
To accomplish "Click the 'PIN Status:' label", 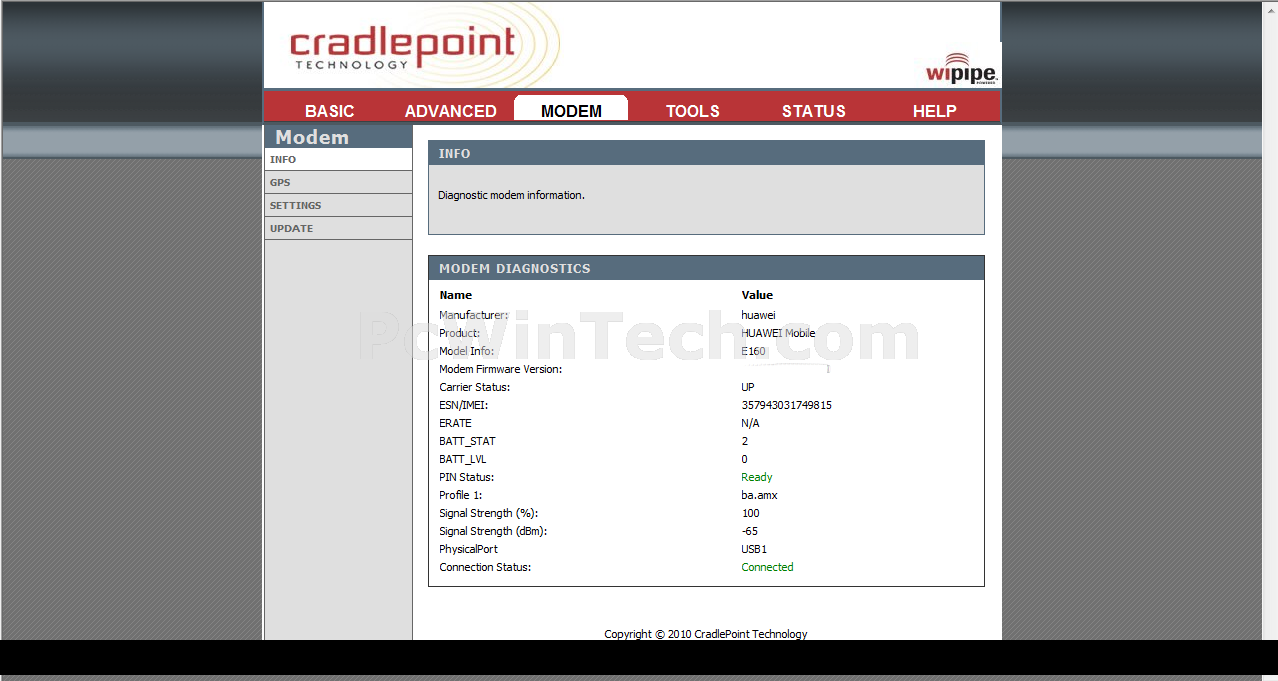I will point(466,477).
